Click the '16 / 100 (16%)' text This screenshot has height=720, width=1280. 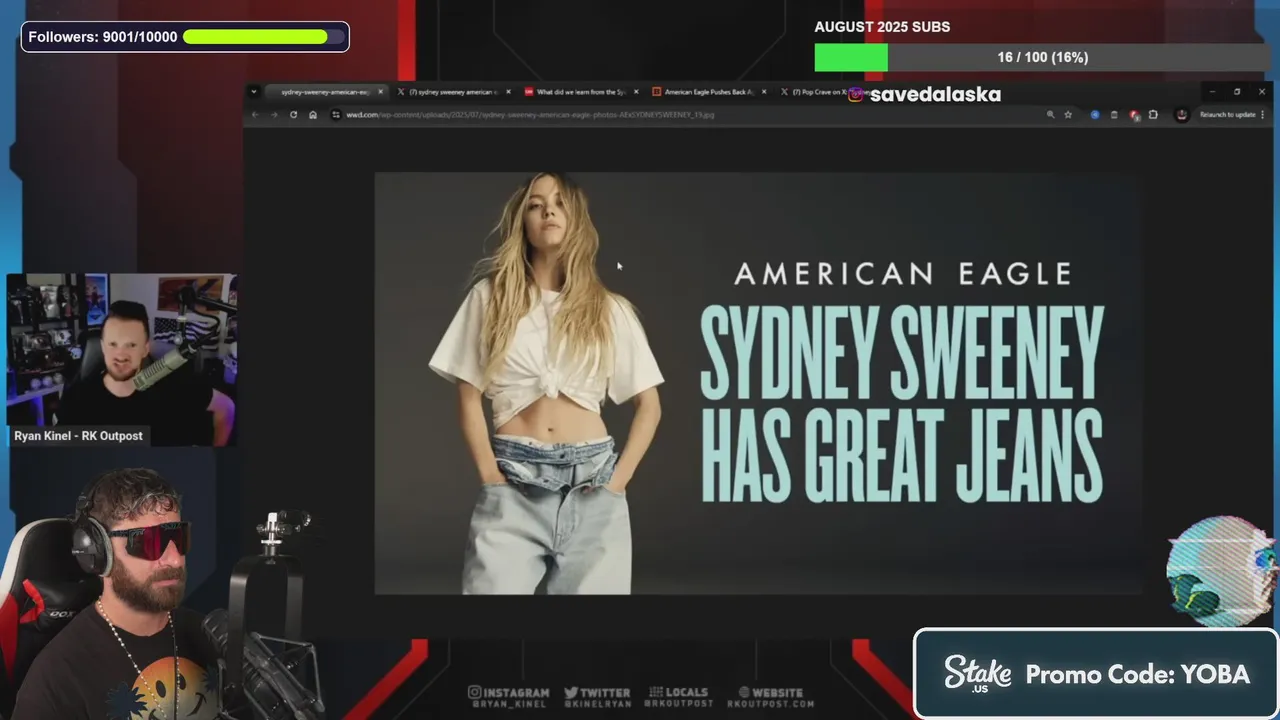click(x=1042, y=57)
